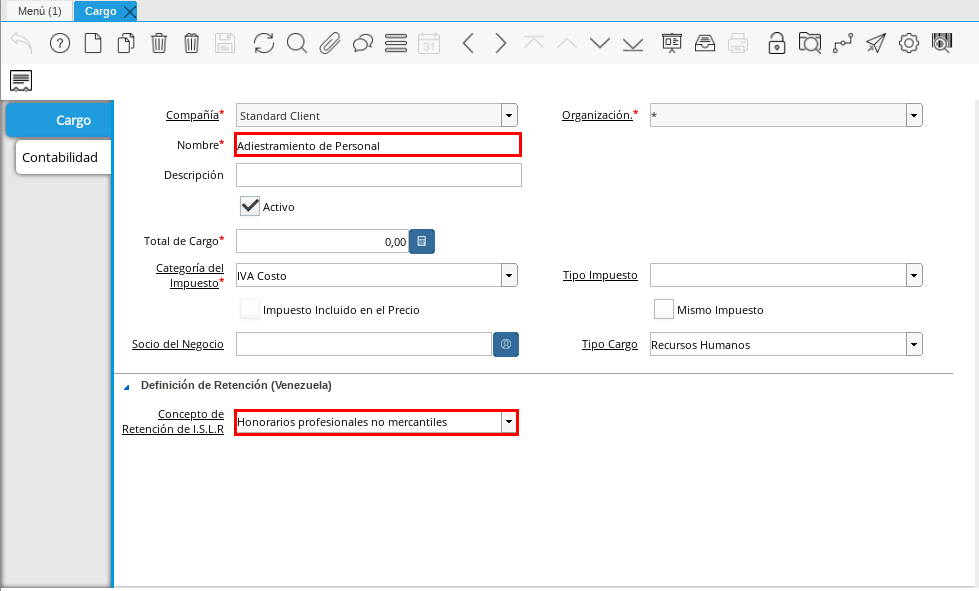Click the Undo changes toolbar icon
The image size is (979, 591).
(22, 43)
